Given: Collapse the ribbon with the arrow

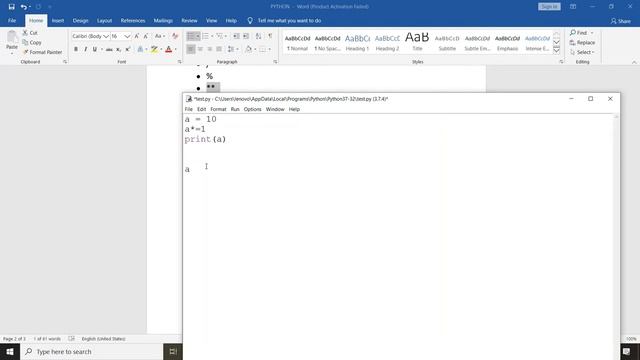Looking at the screenshot, I should click(x=634, y=62).
